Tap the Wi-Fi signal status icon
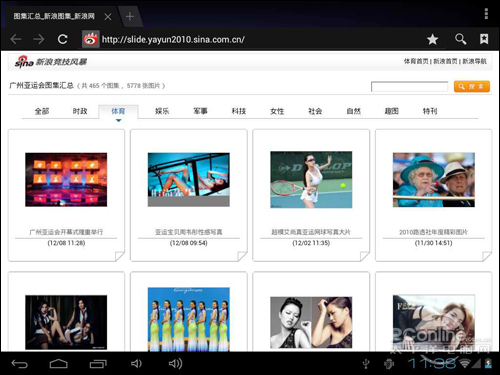 click(465, 363)
